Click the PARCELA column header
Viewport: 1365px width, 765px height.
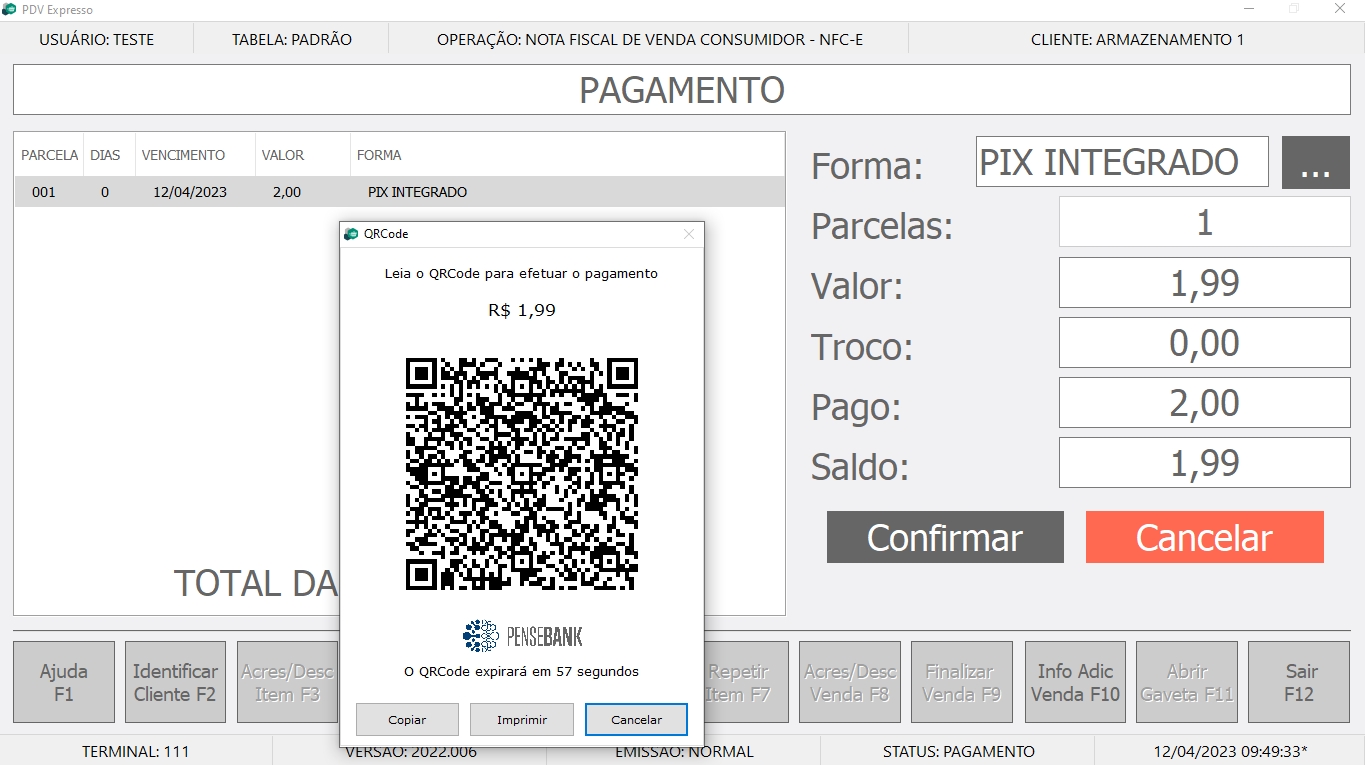pyautogui.click(x=50, y=155)
